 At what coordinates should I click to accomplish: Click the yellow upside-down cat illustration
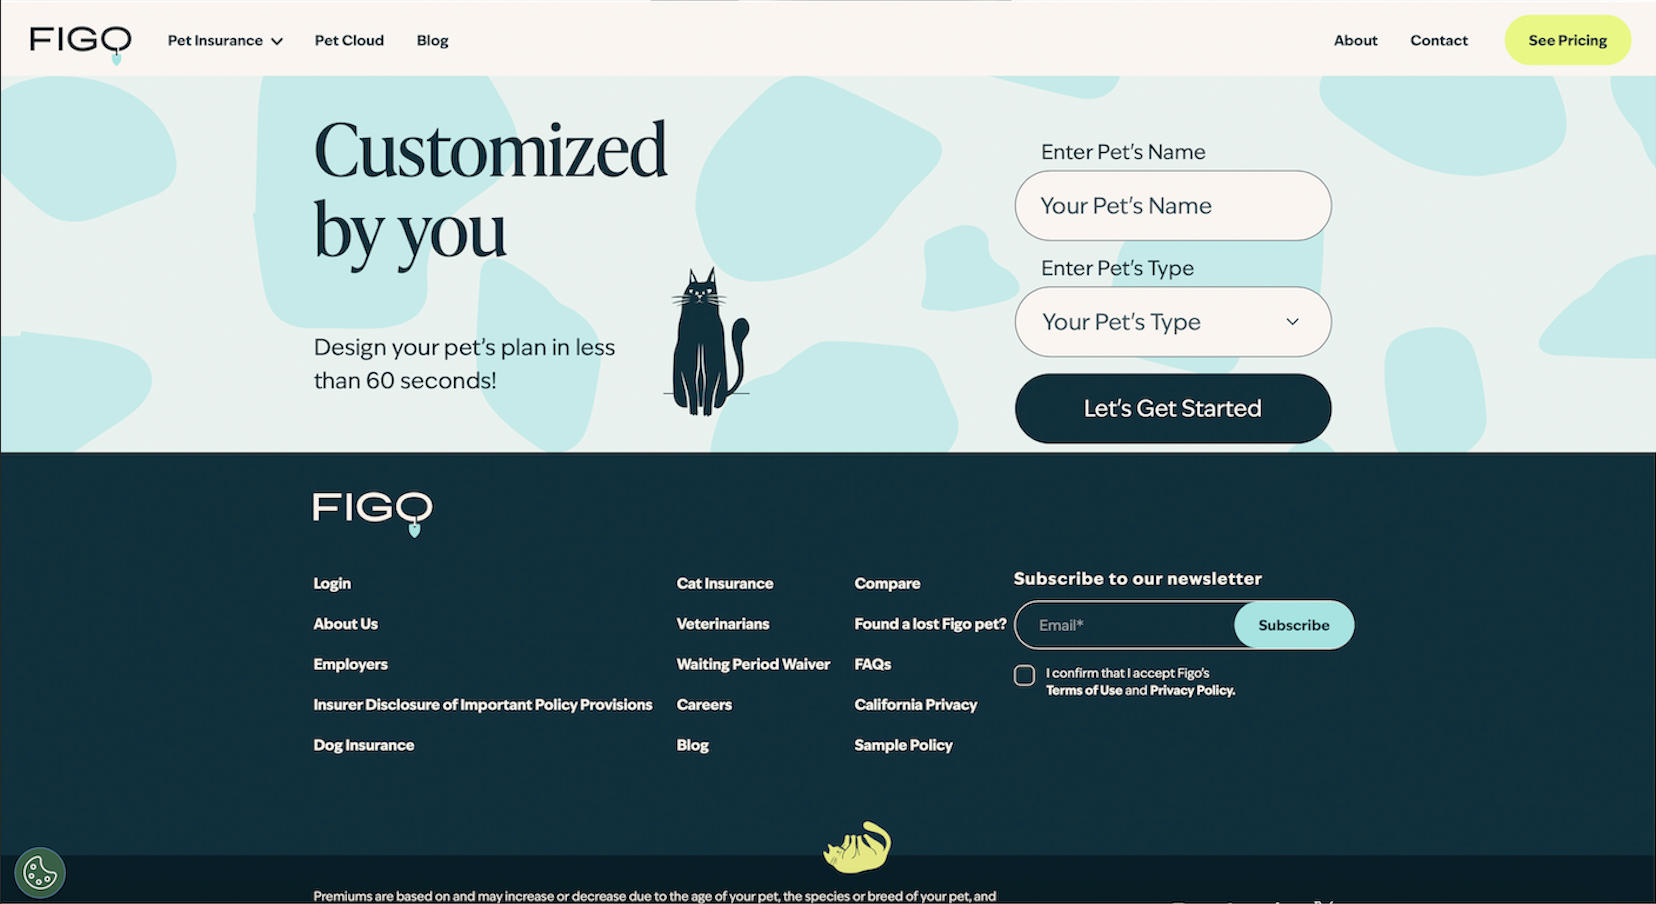pos(857,847)
